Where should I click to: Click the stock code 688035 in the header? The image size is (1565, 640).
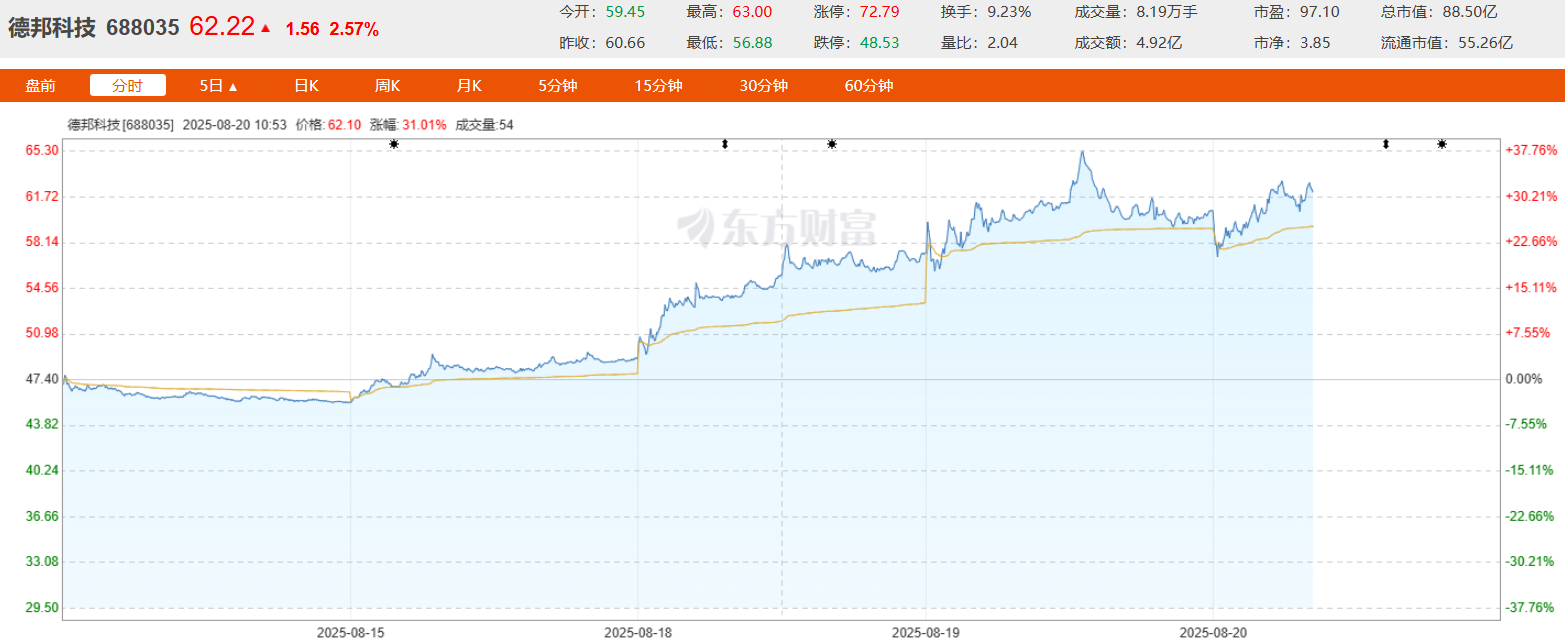(143, 28)
